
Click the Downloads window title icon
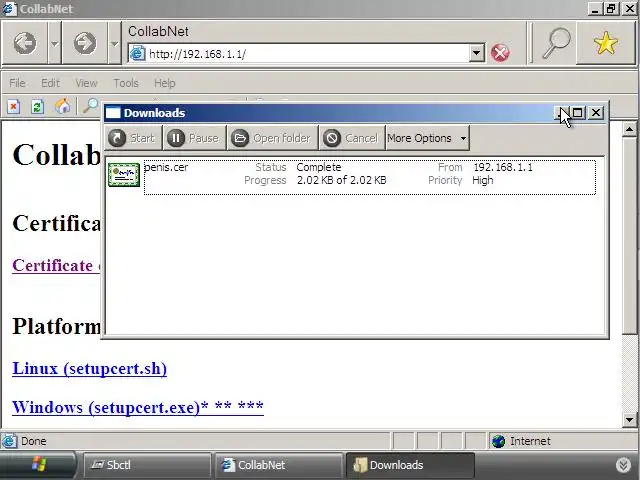tap(113, 113)
